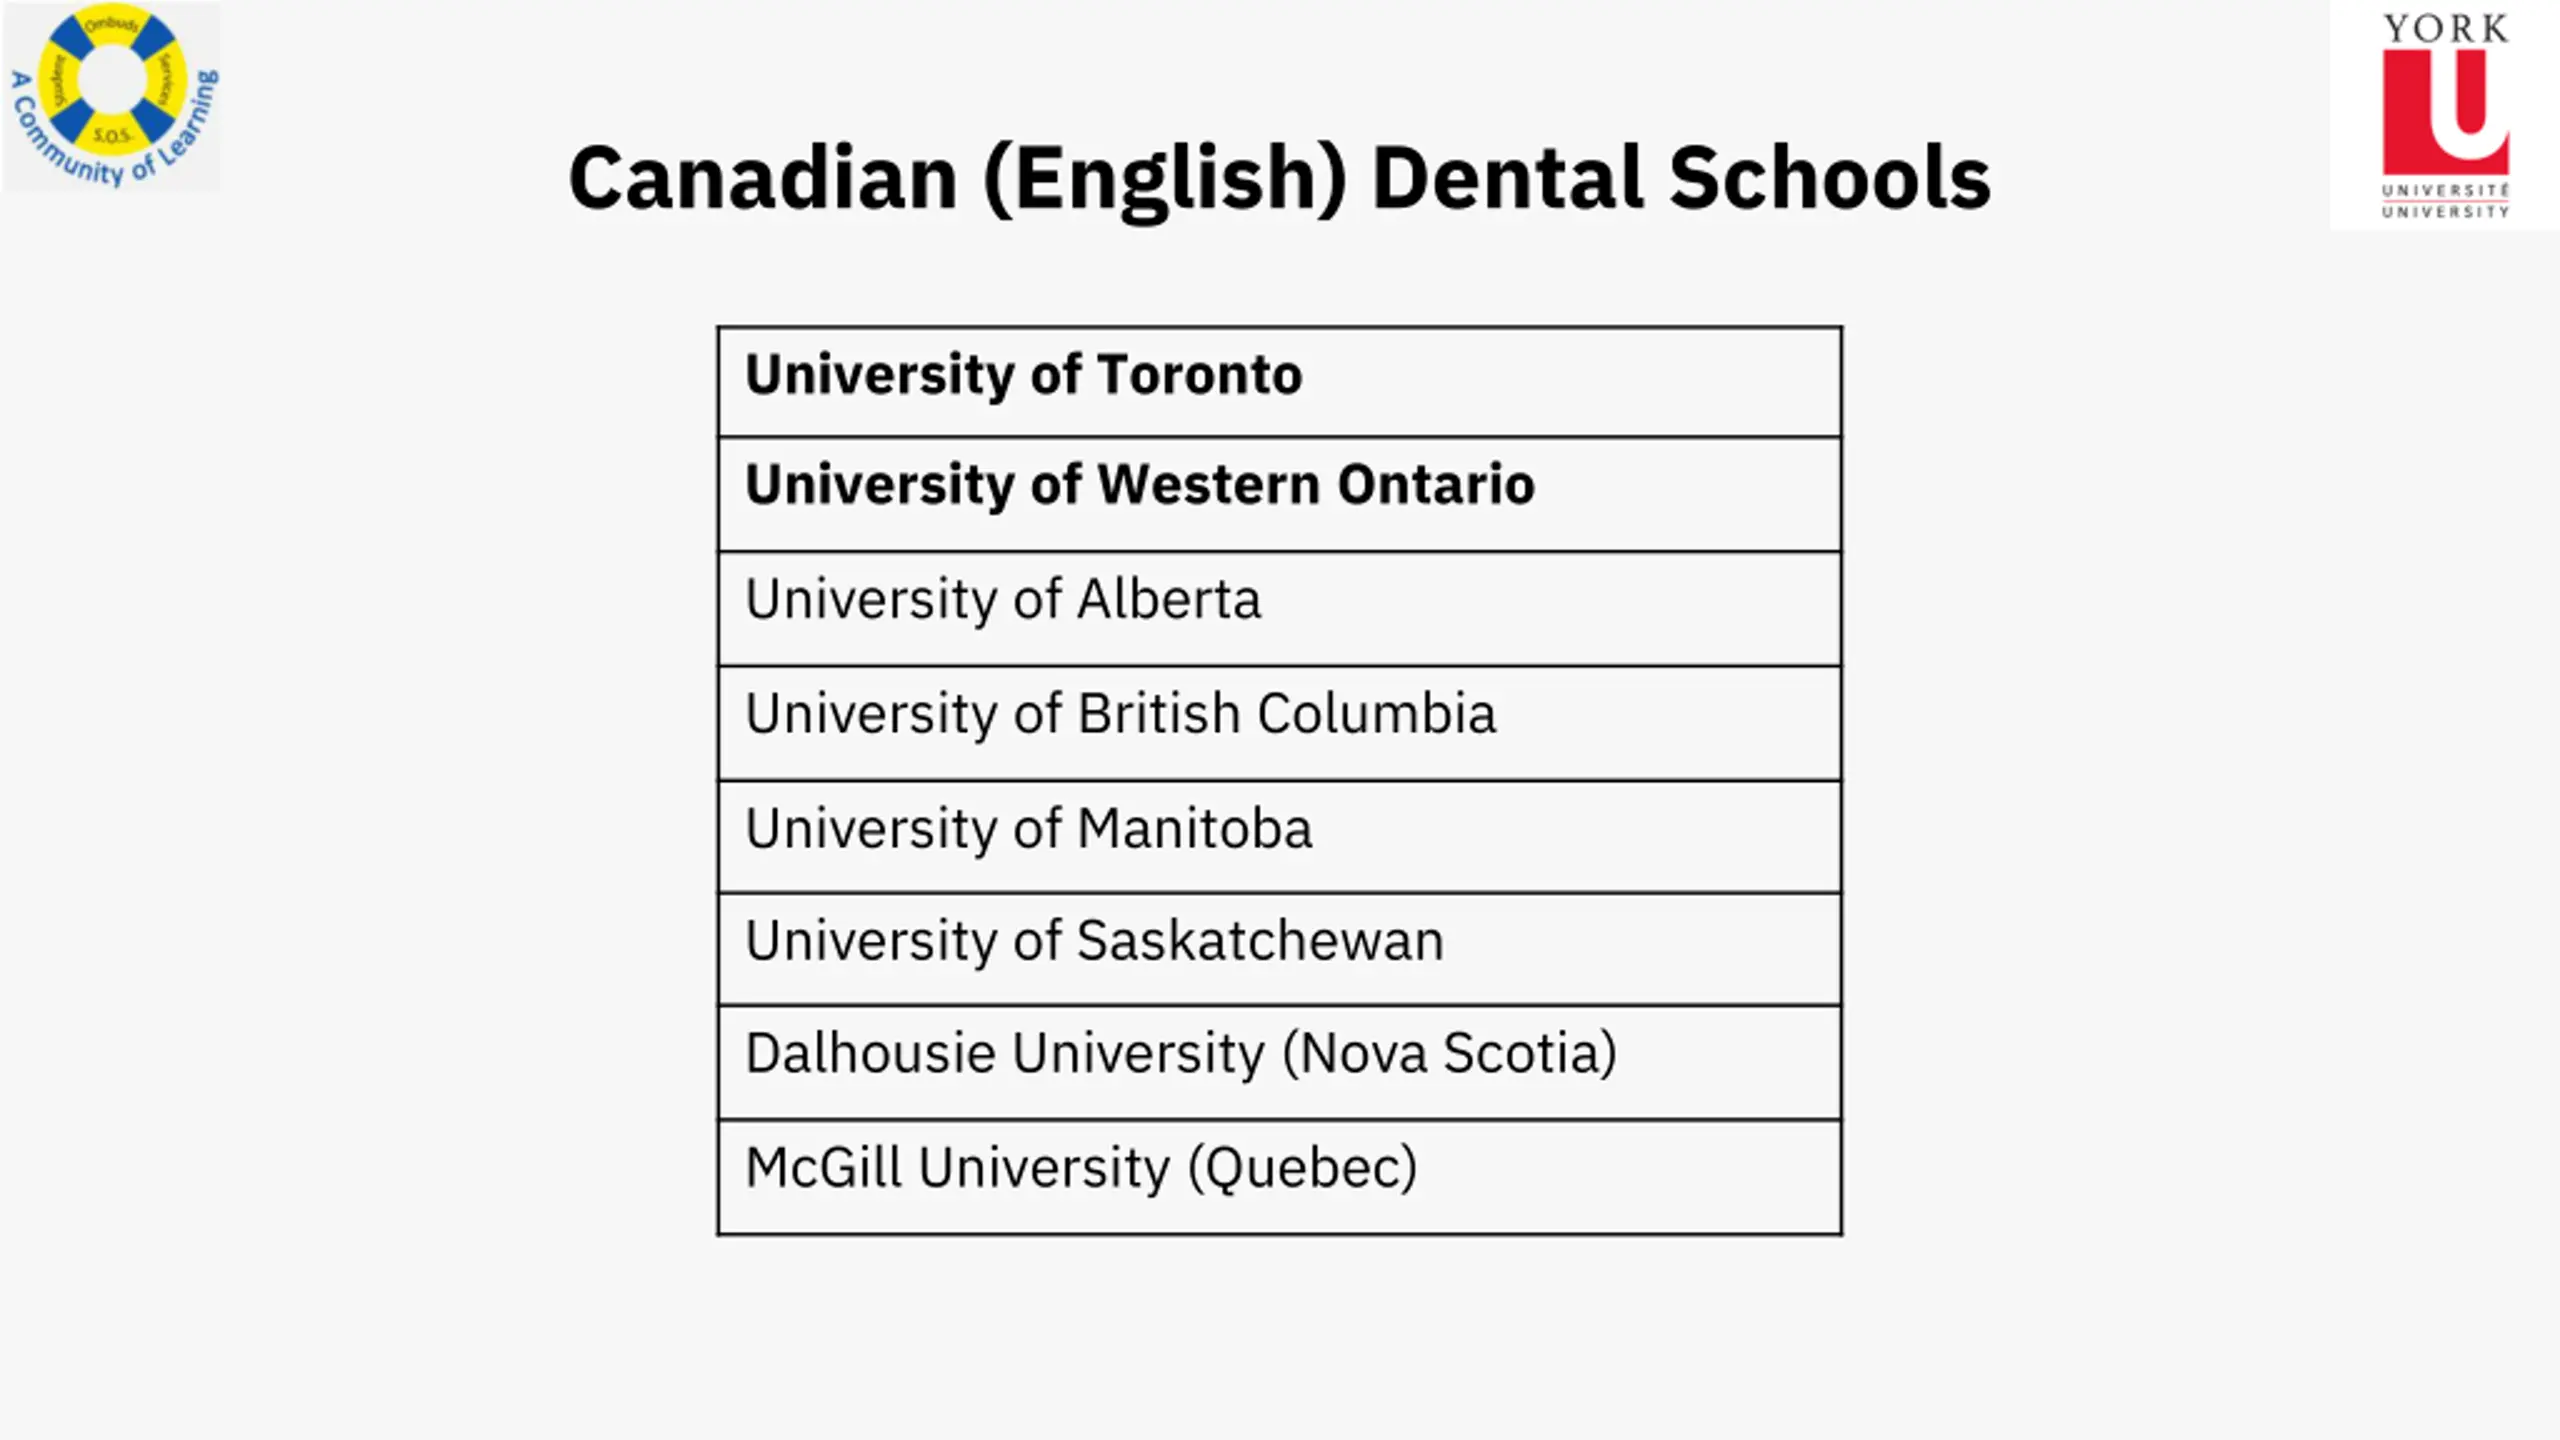2560x1440 pixels.
Task: Select the University of Saskatchewan row
Action: coord(1279,949)
